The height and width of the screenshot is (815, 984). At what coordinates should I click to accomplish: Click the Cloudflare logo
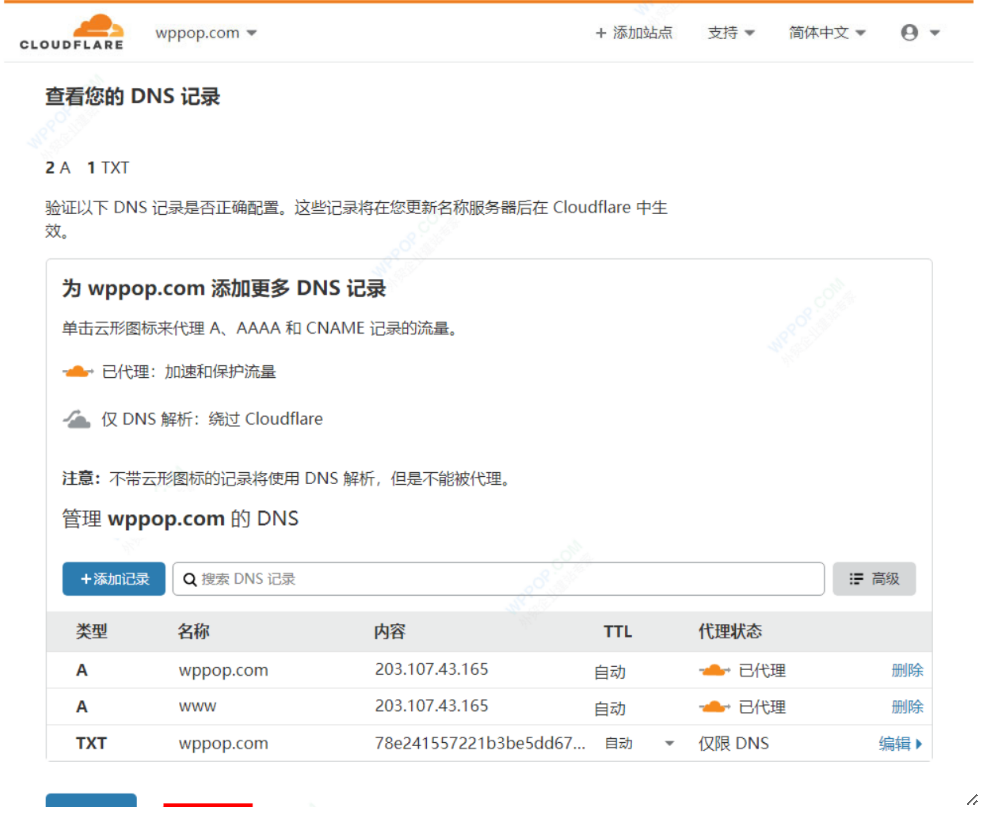coord(70,31)
